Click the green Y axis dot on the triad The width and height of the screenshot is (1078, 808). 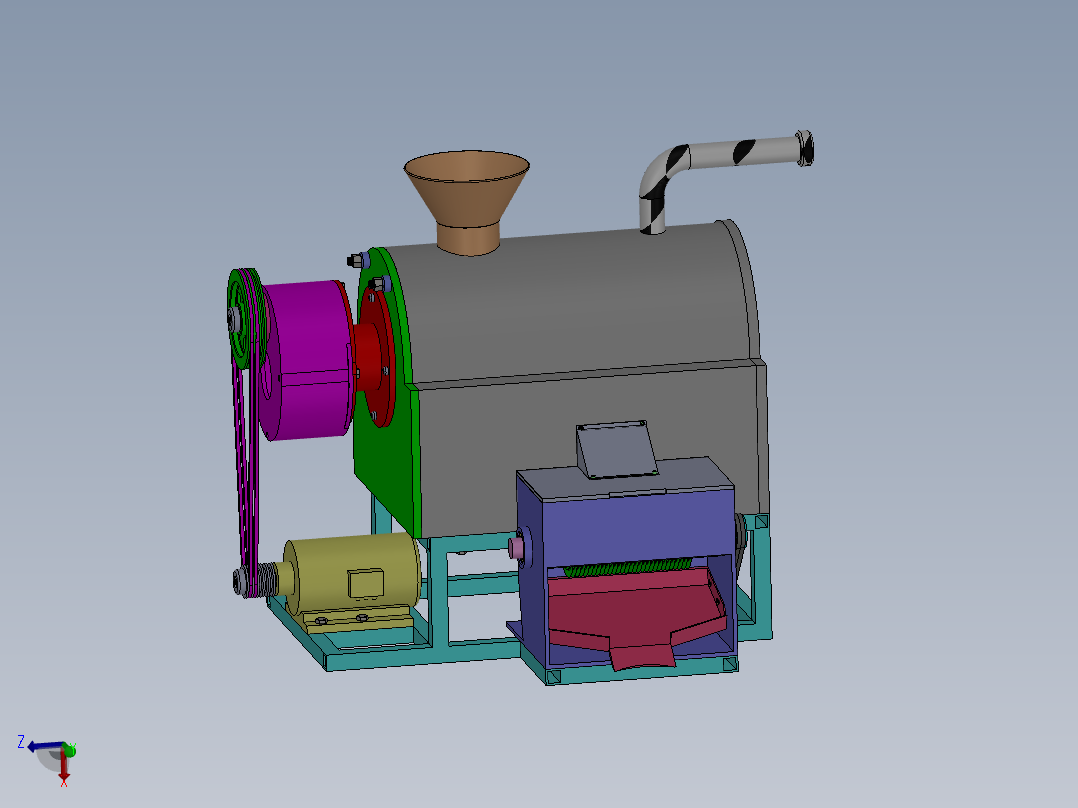(70, 749)
